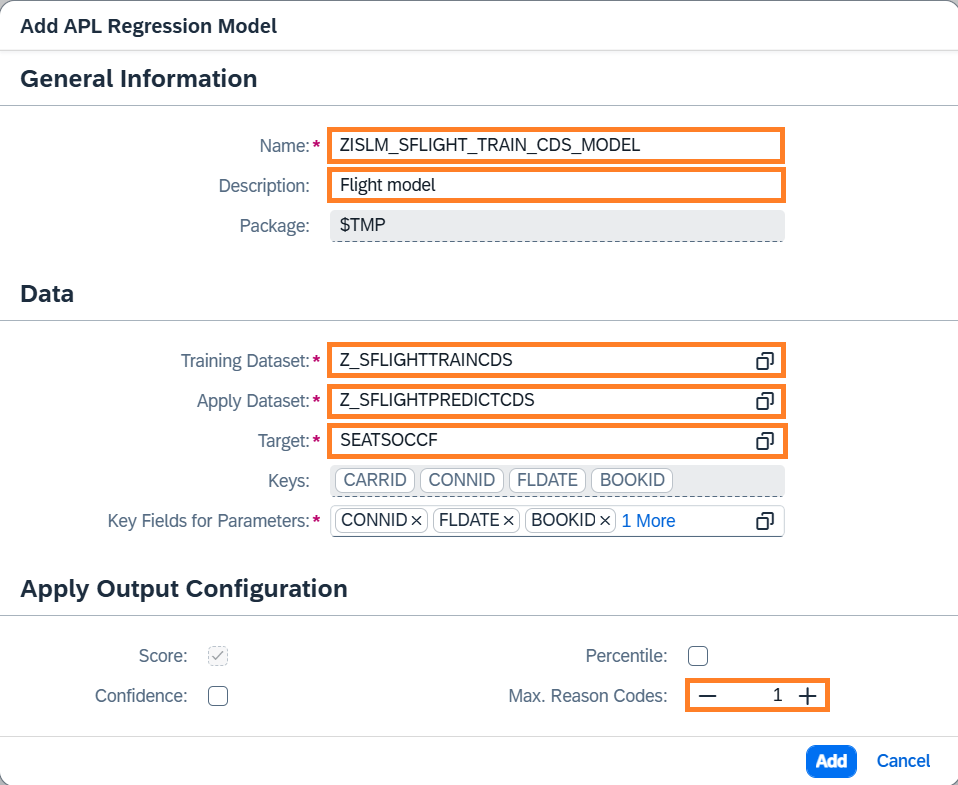Screen dimensions: 958x785
Task: Enable the Percentile checkbox
Action: click(x=698, y=656)
